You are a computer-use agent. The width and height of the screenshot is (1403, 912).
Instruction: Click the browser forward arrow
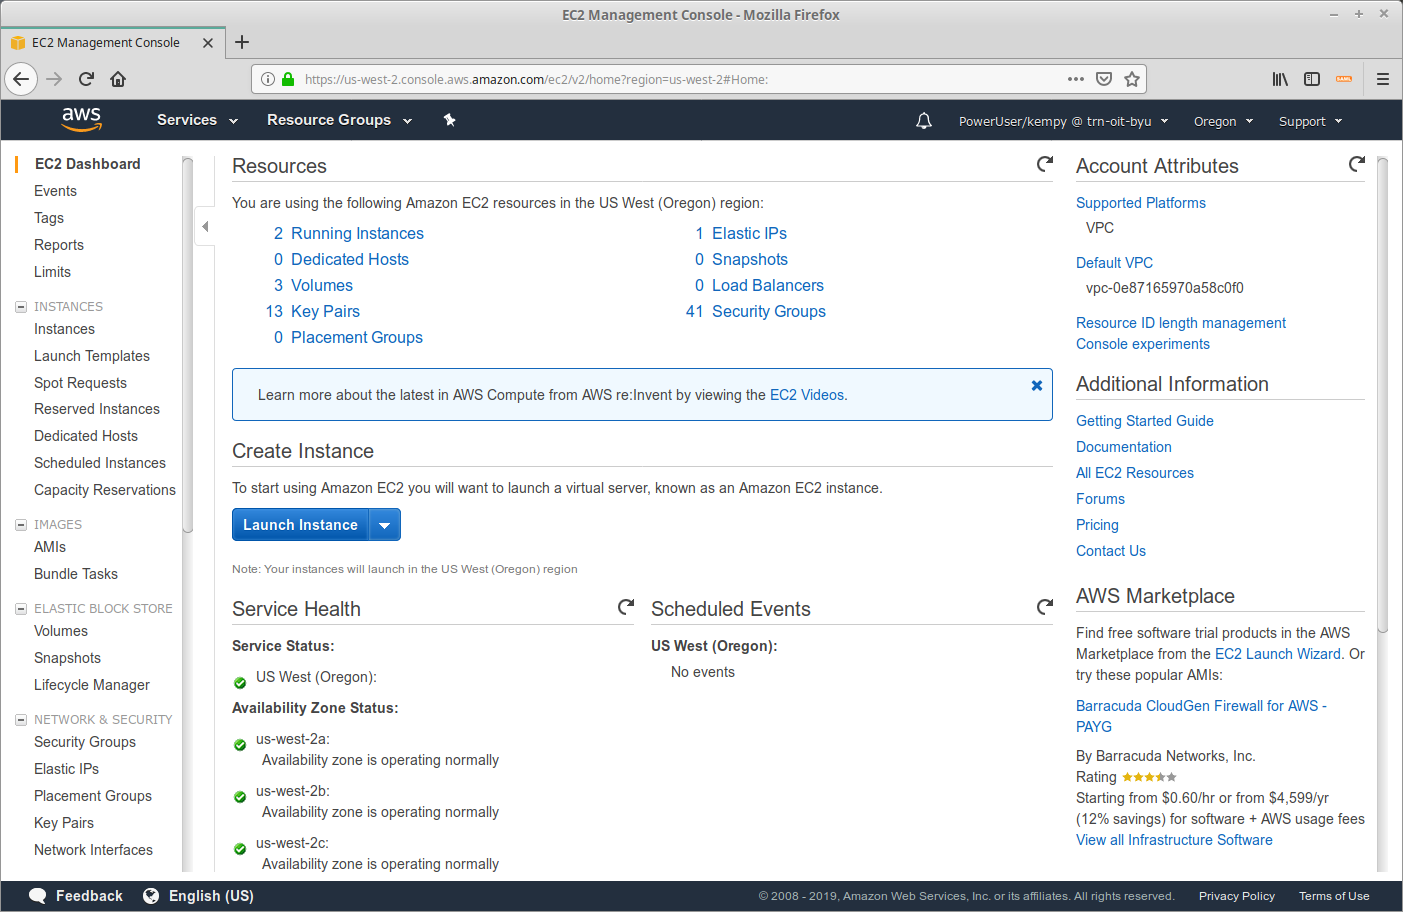(54, 79)
